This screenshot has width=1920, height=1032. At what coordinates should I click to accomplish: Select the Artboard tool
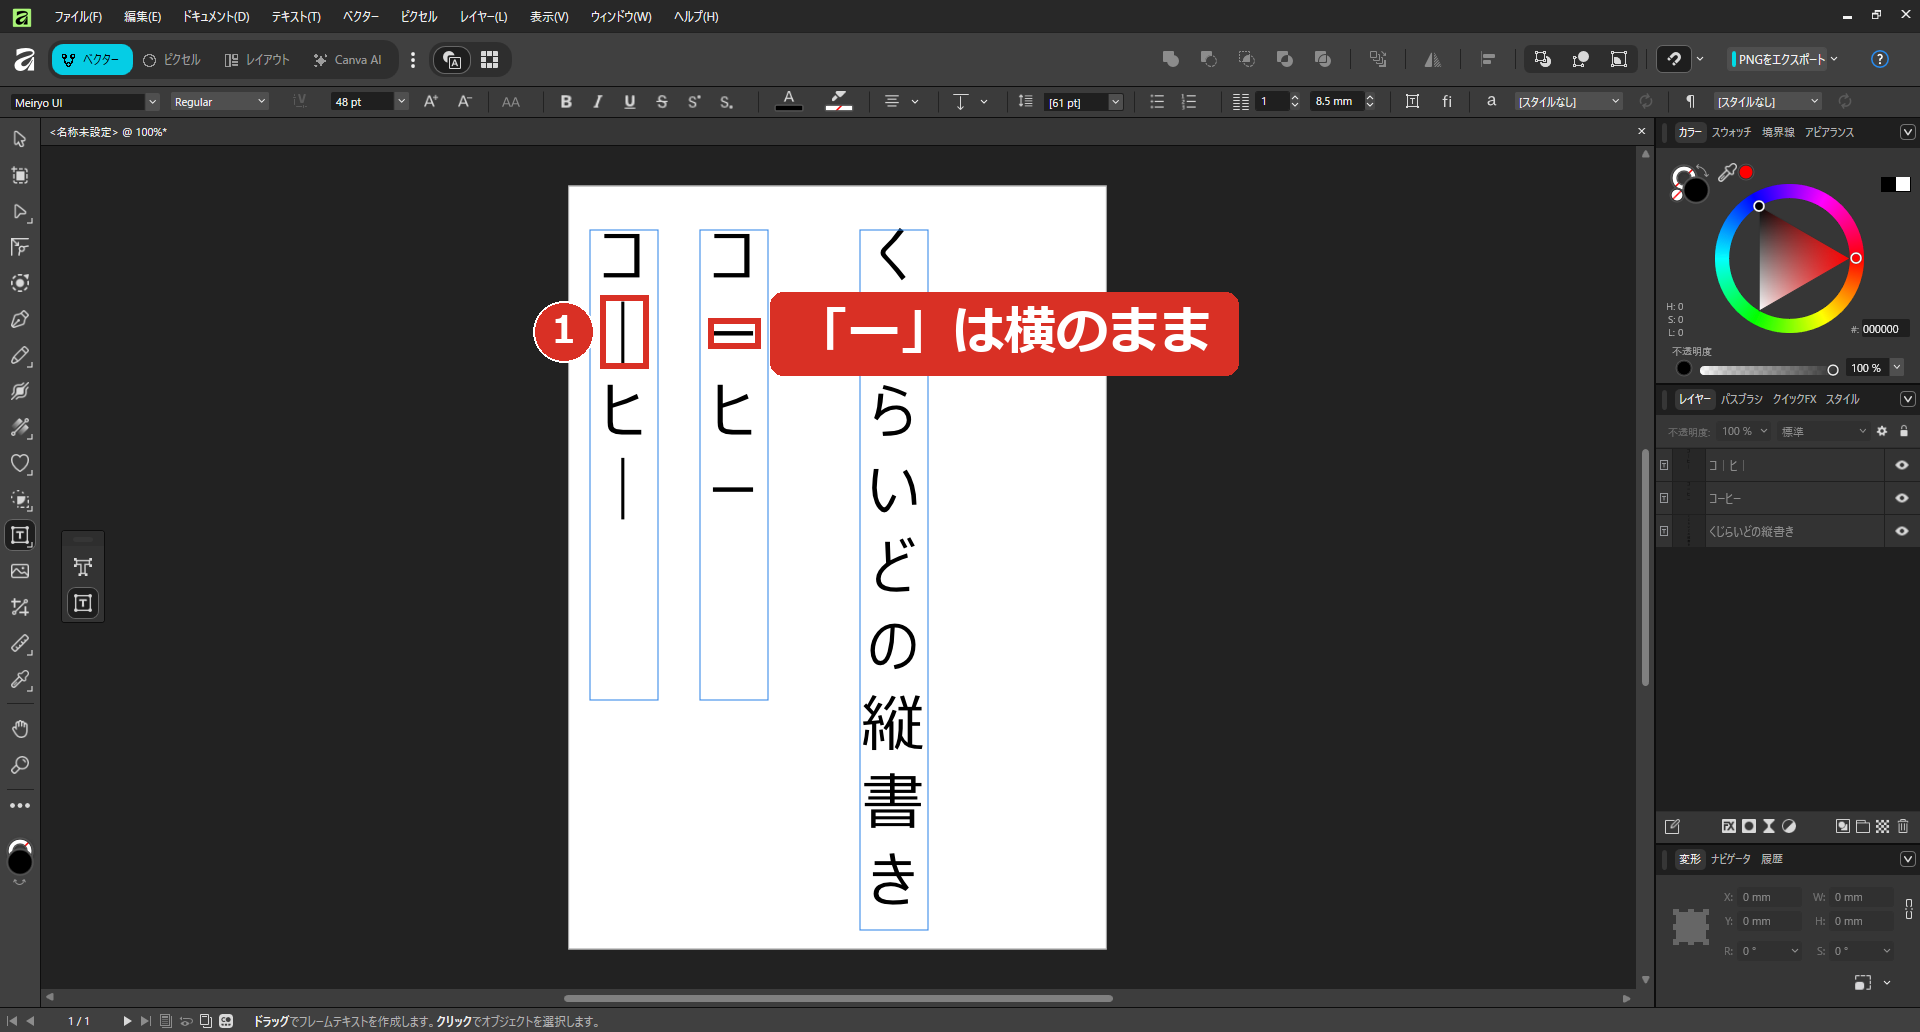point(19,175)
